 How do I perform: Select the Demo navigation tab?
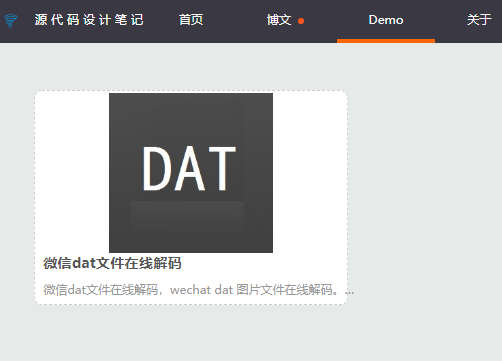click(386, 20)
